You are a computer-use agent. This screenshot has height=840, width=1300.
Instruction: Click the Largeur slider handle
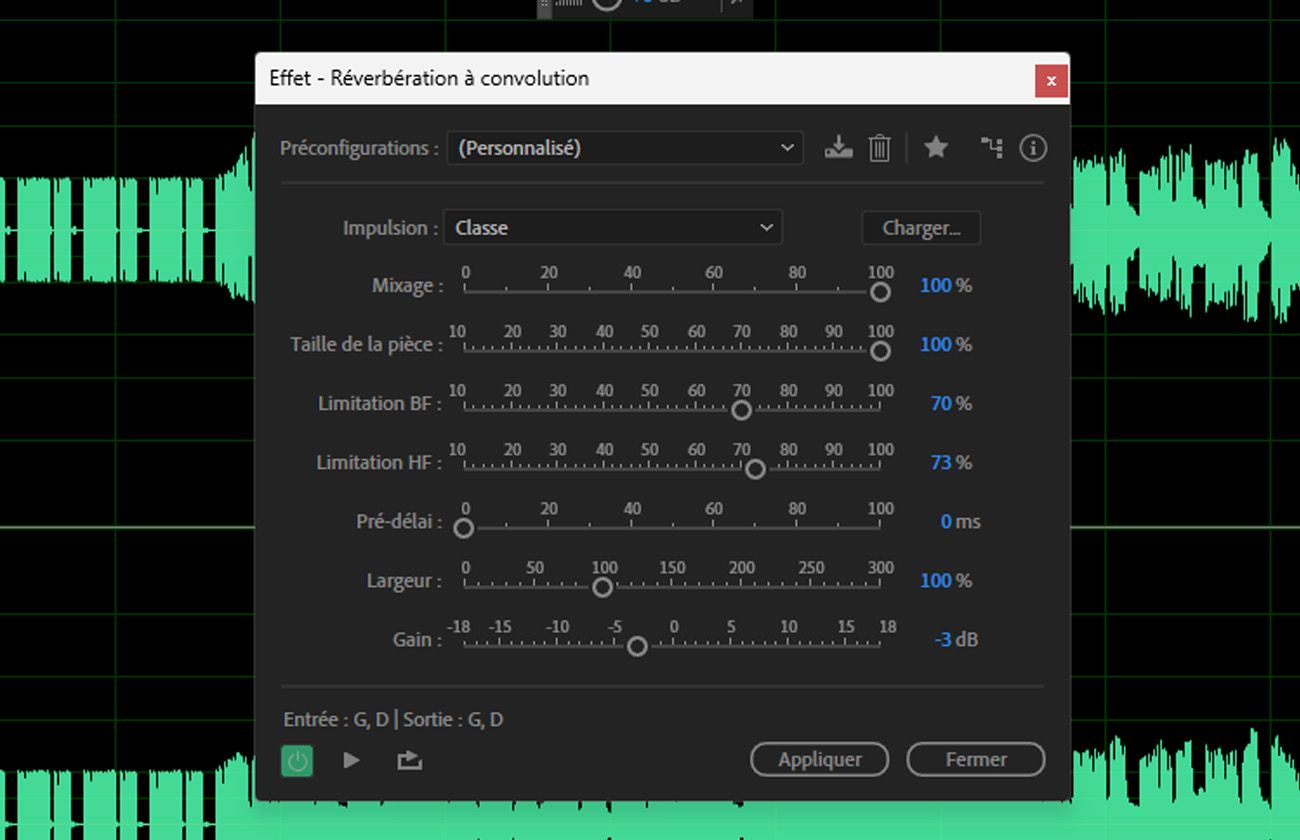point(603,588)
